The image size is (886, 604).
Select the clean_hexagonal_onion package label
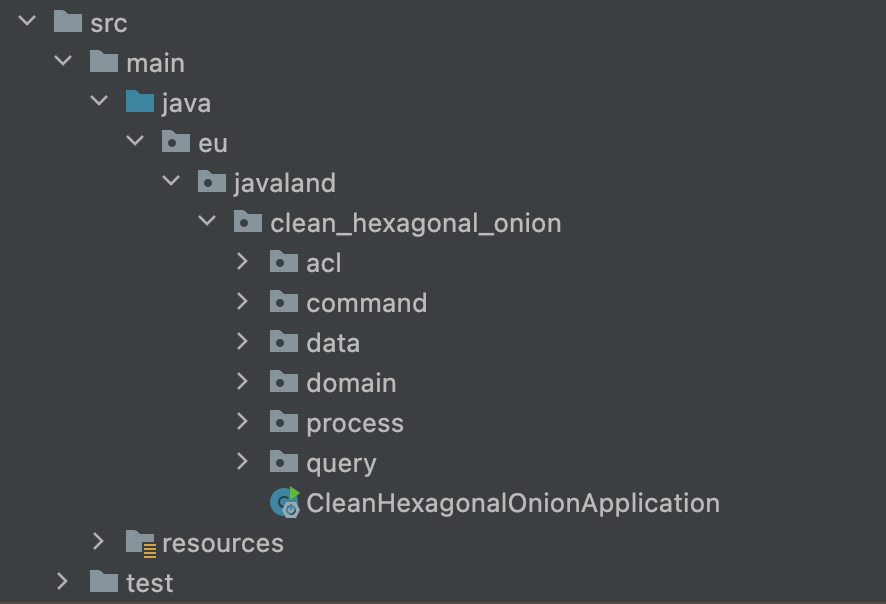(416, 224)
